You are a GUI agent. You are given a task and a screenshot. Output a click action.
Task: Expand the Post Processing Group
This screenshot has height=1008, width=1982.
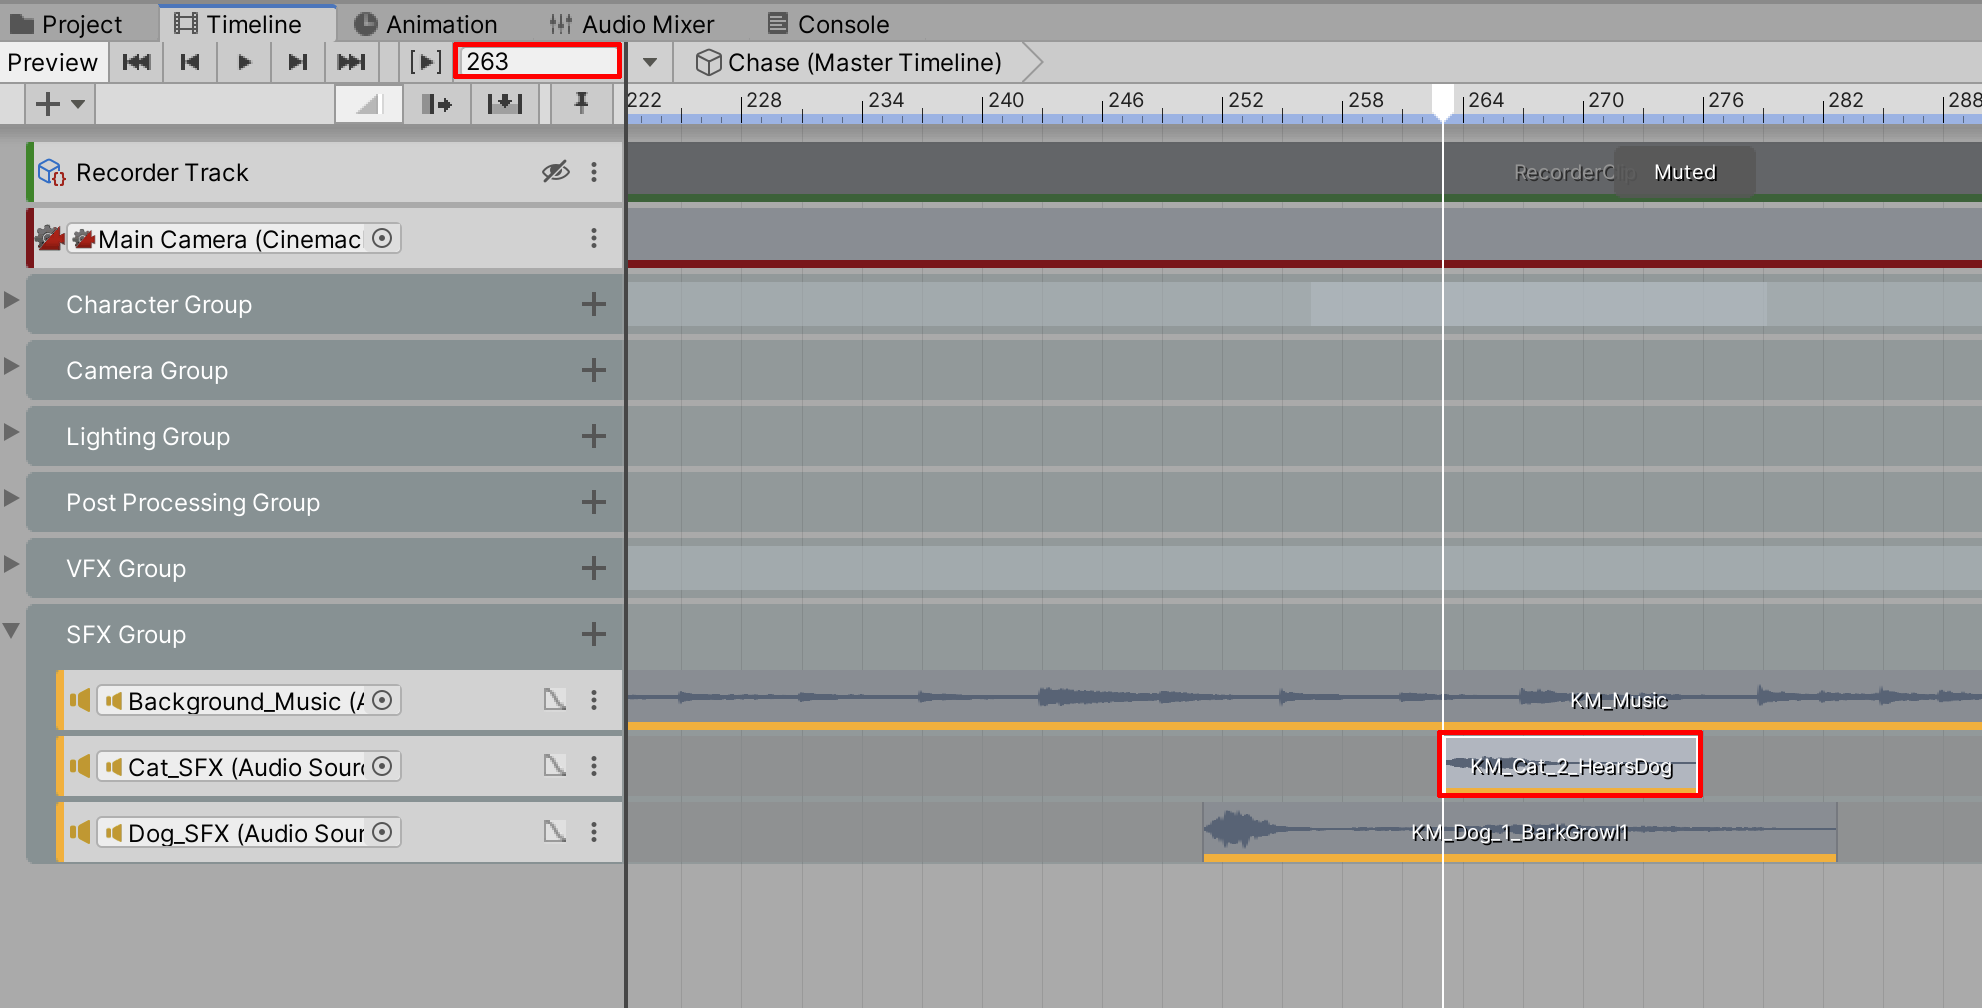coord(12,498)
